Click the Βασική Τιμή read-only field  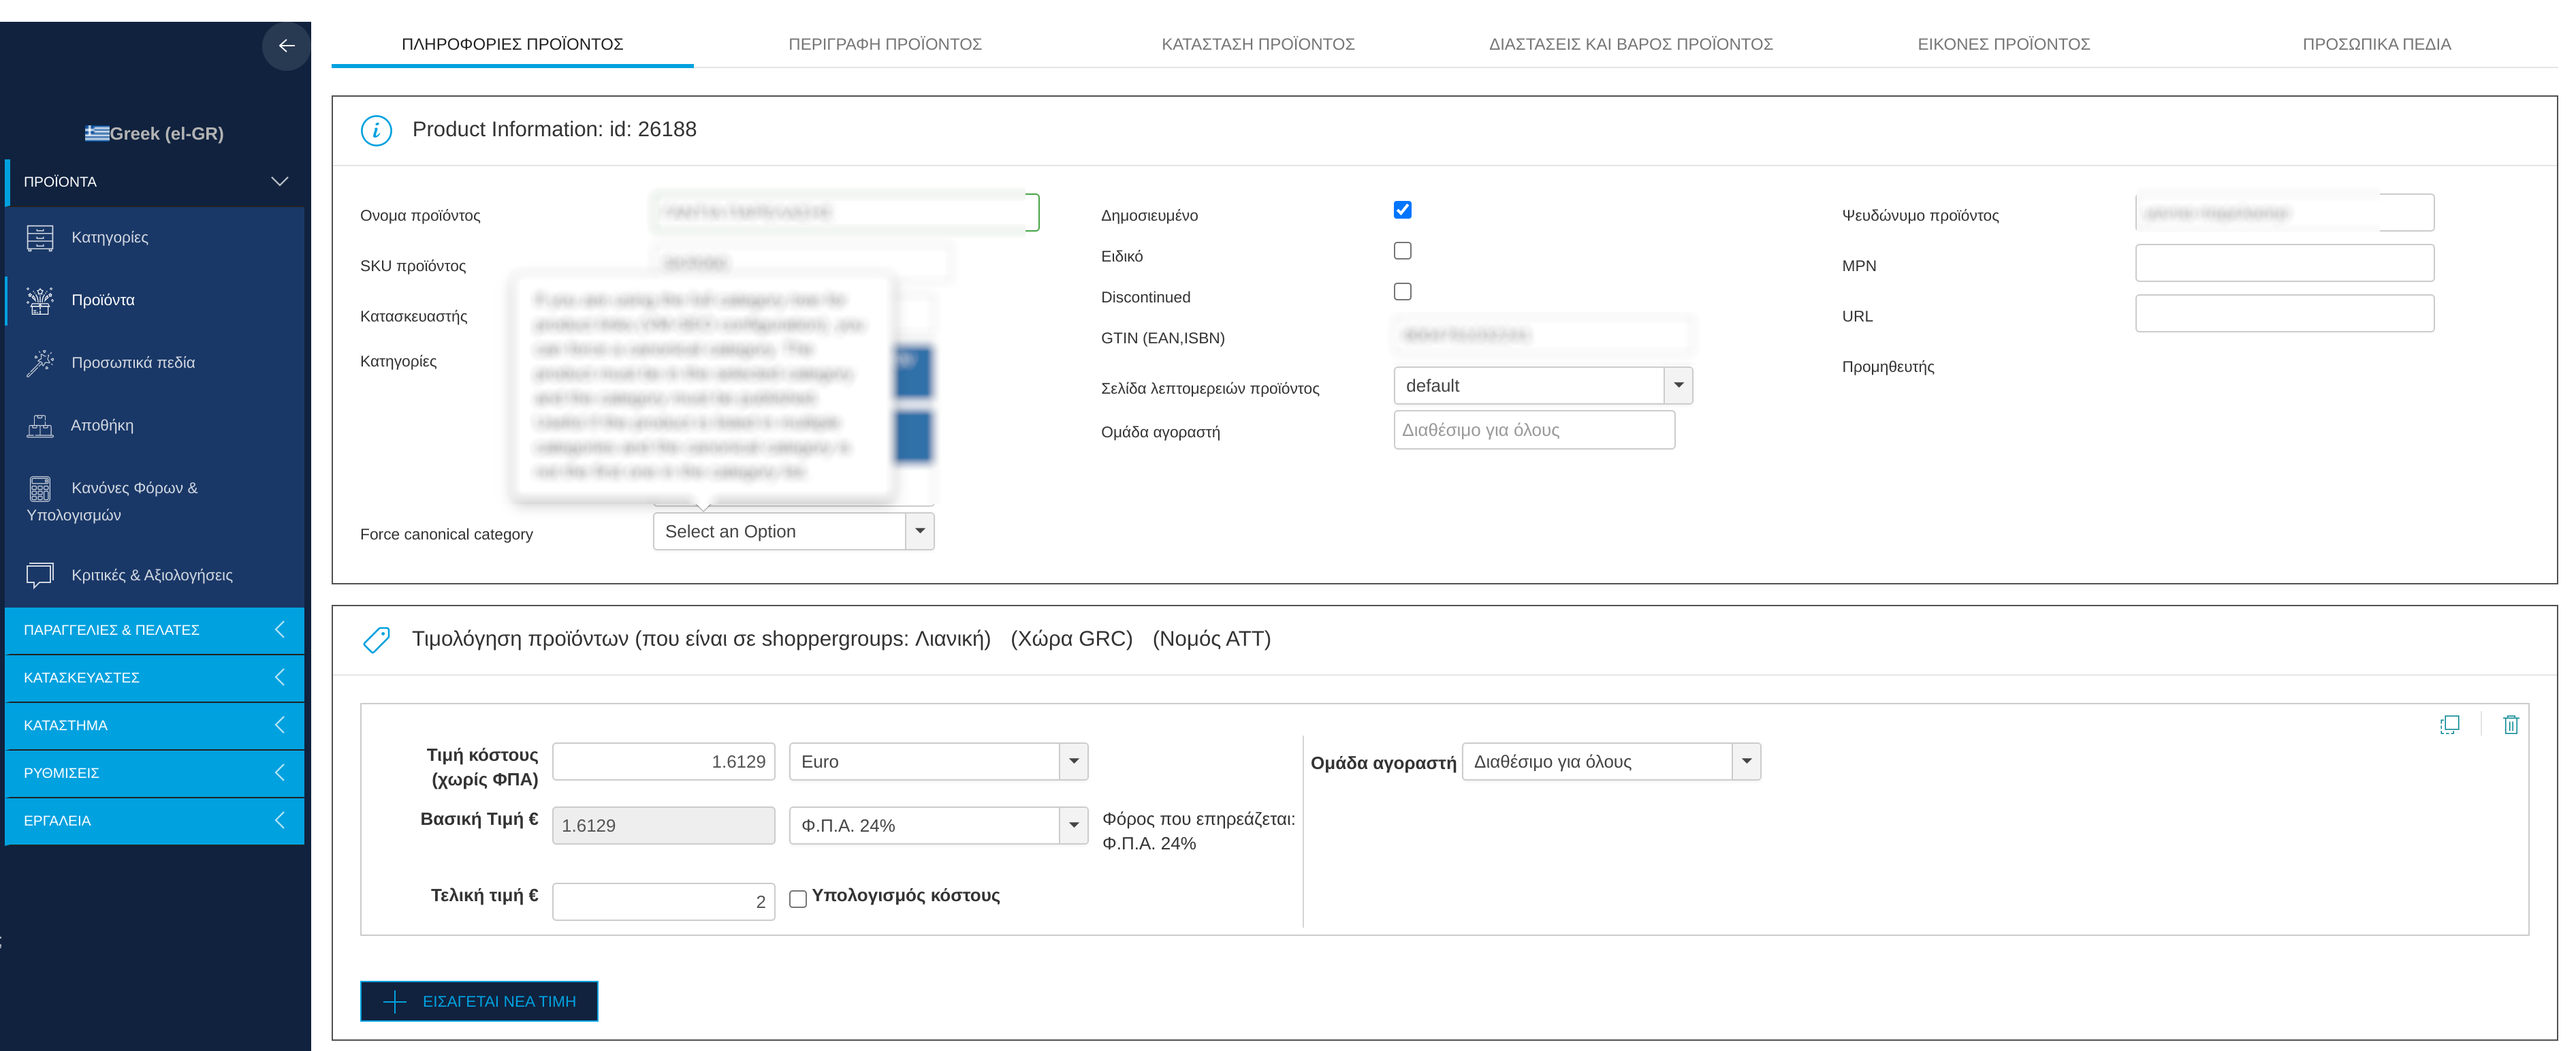pos(663,826)
